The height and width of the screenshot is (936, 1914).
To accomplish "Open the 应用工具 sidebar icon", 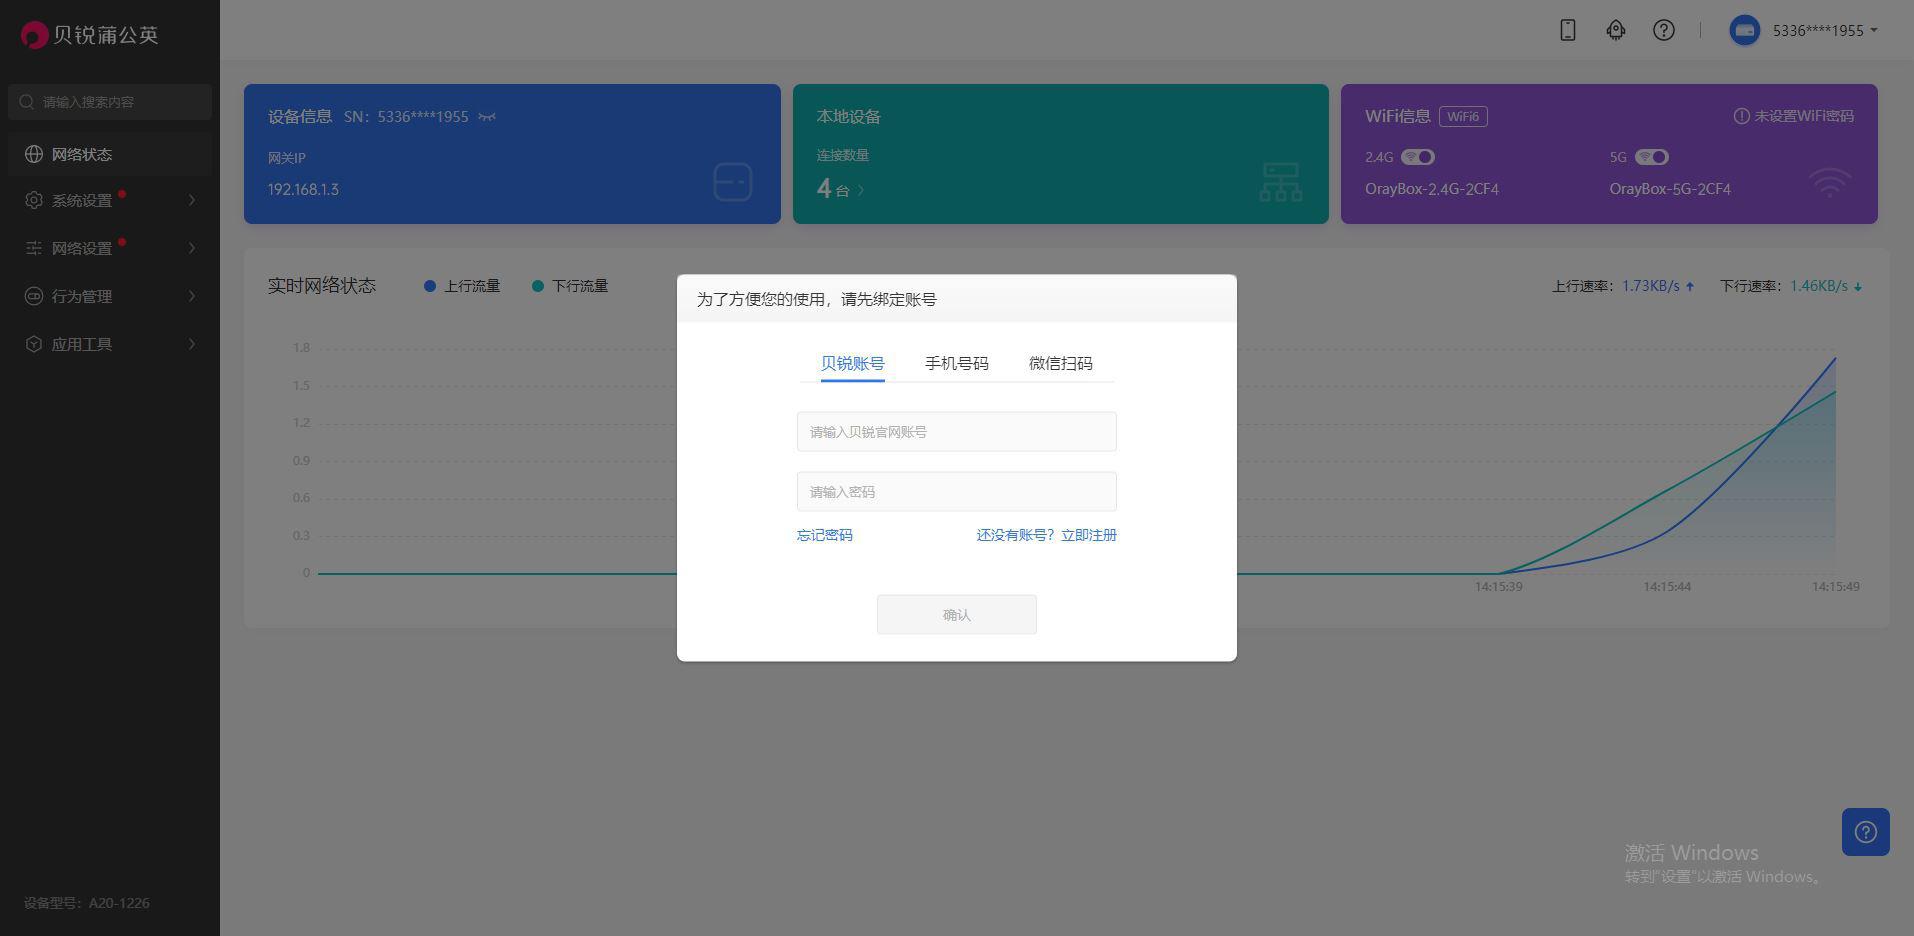I will click(x=33, y=344).
